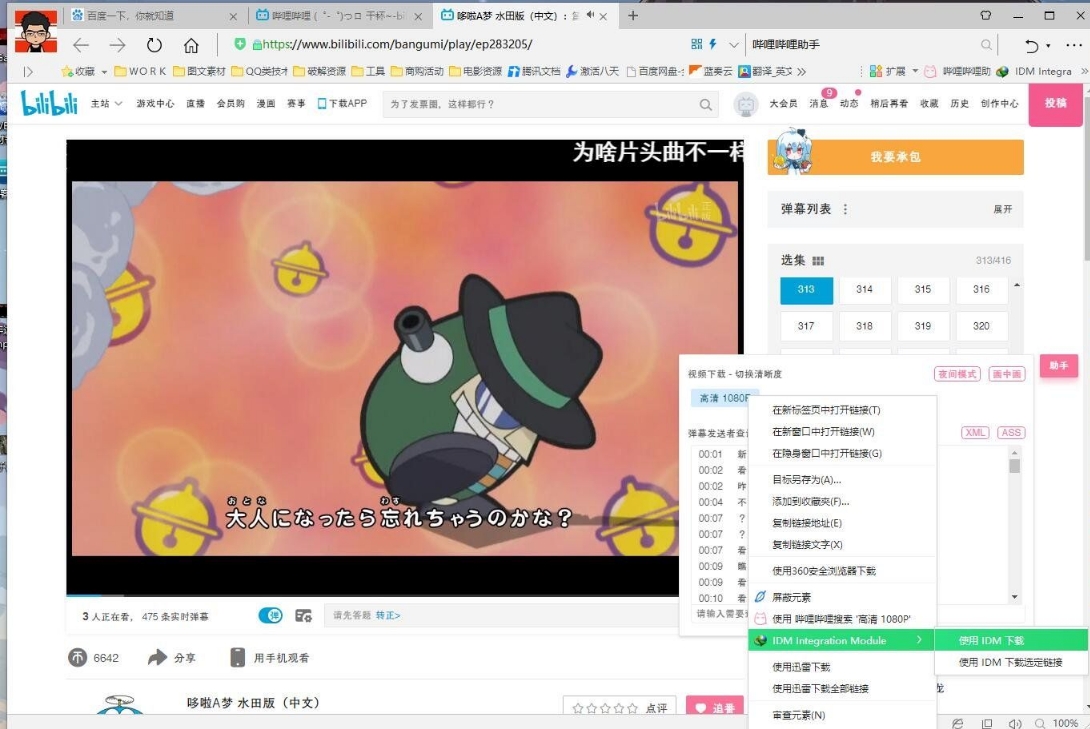Click the browser home icon
1090x729 pixels.
click(x=191, y=45)
